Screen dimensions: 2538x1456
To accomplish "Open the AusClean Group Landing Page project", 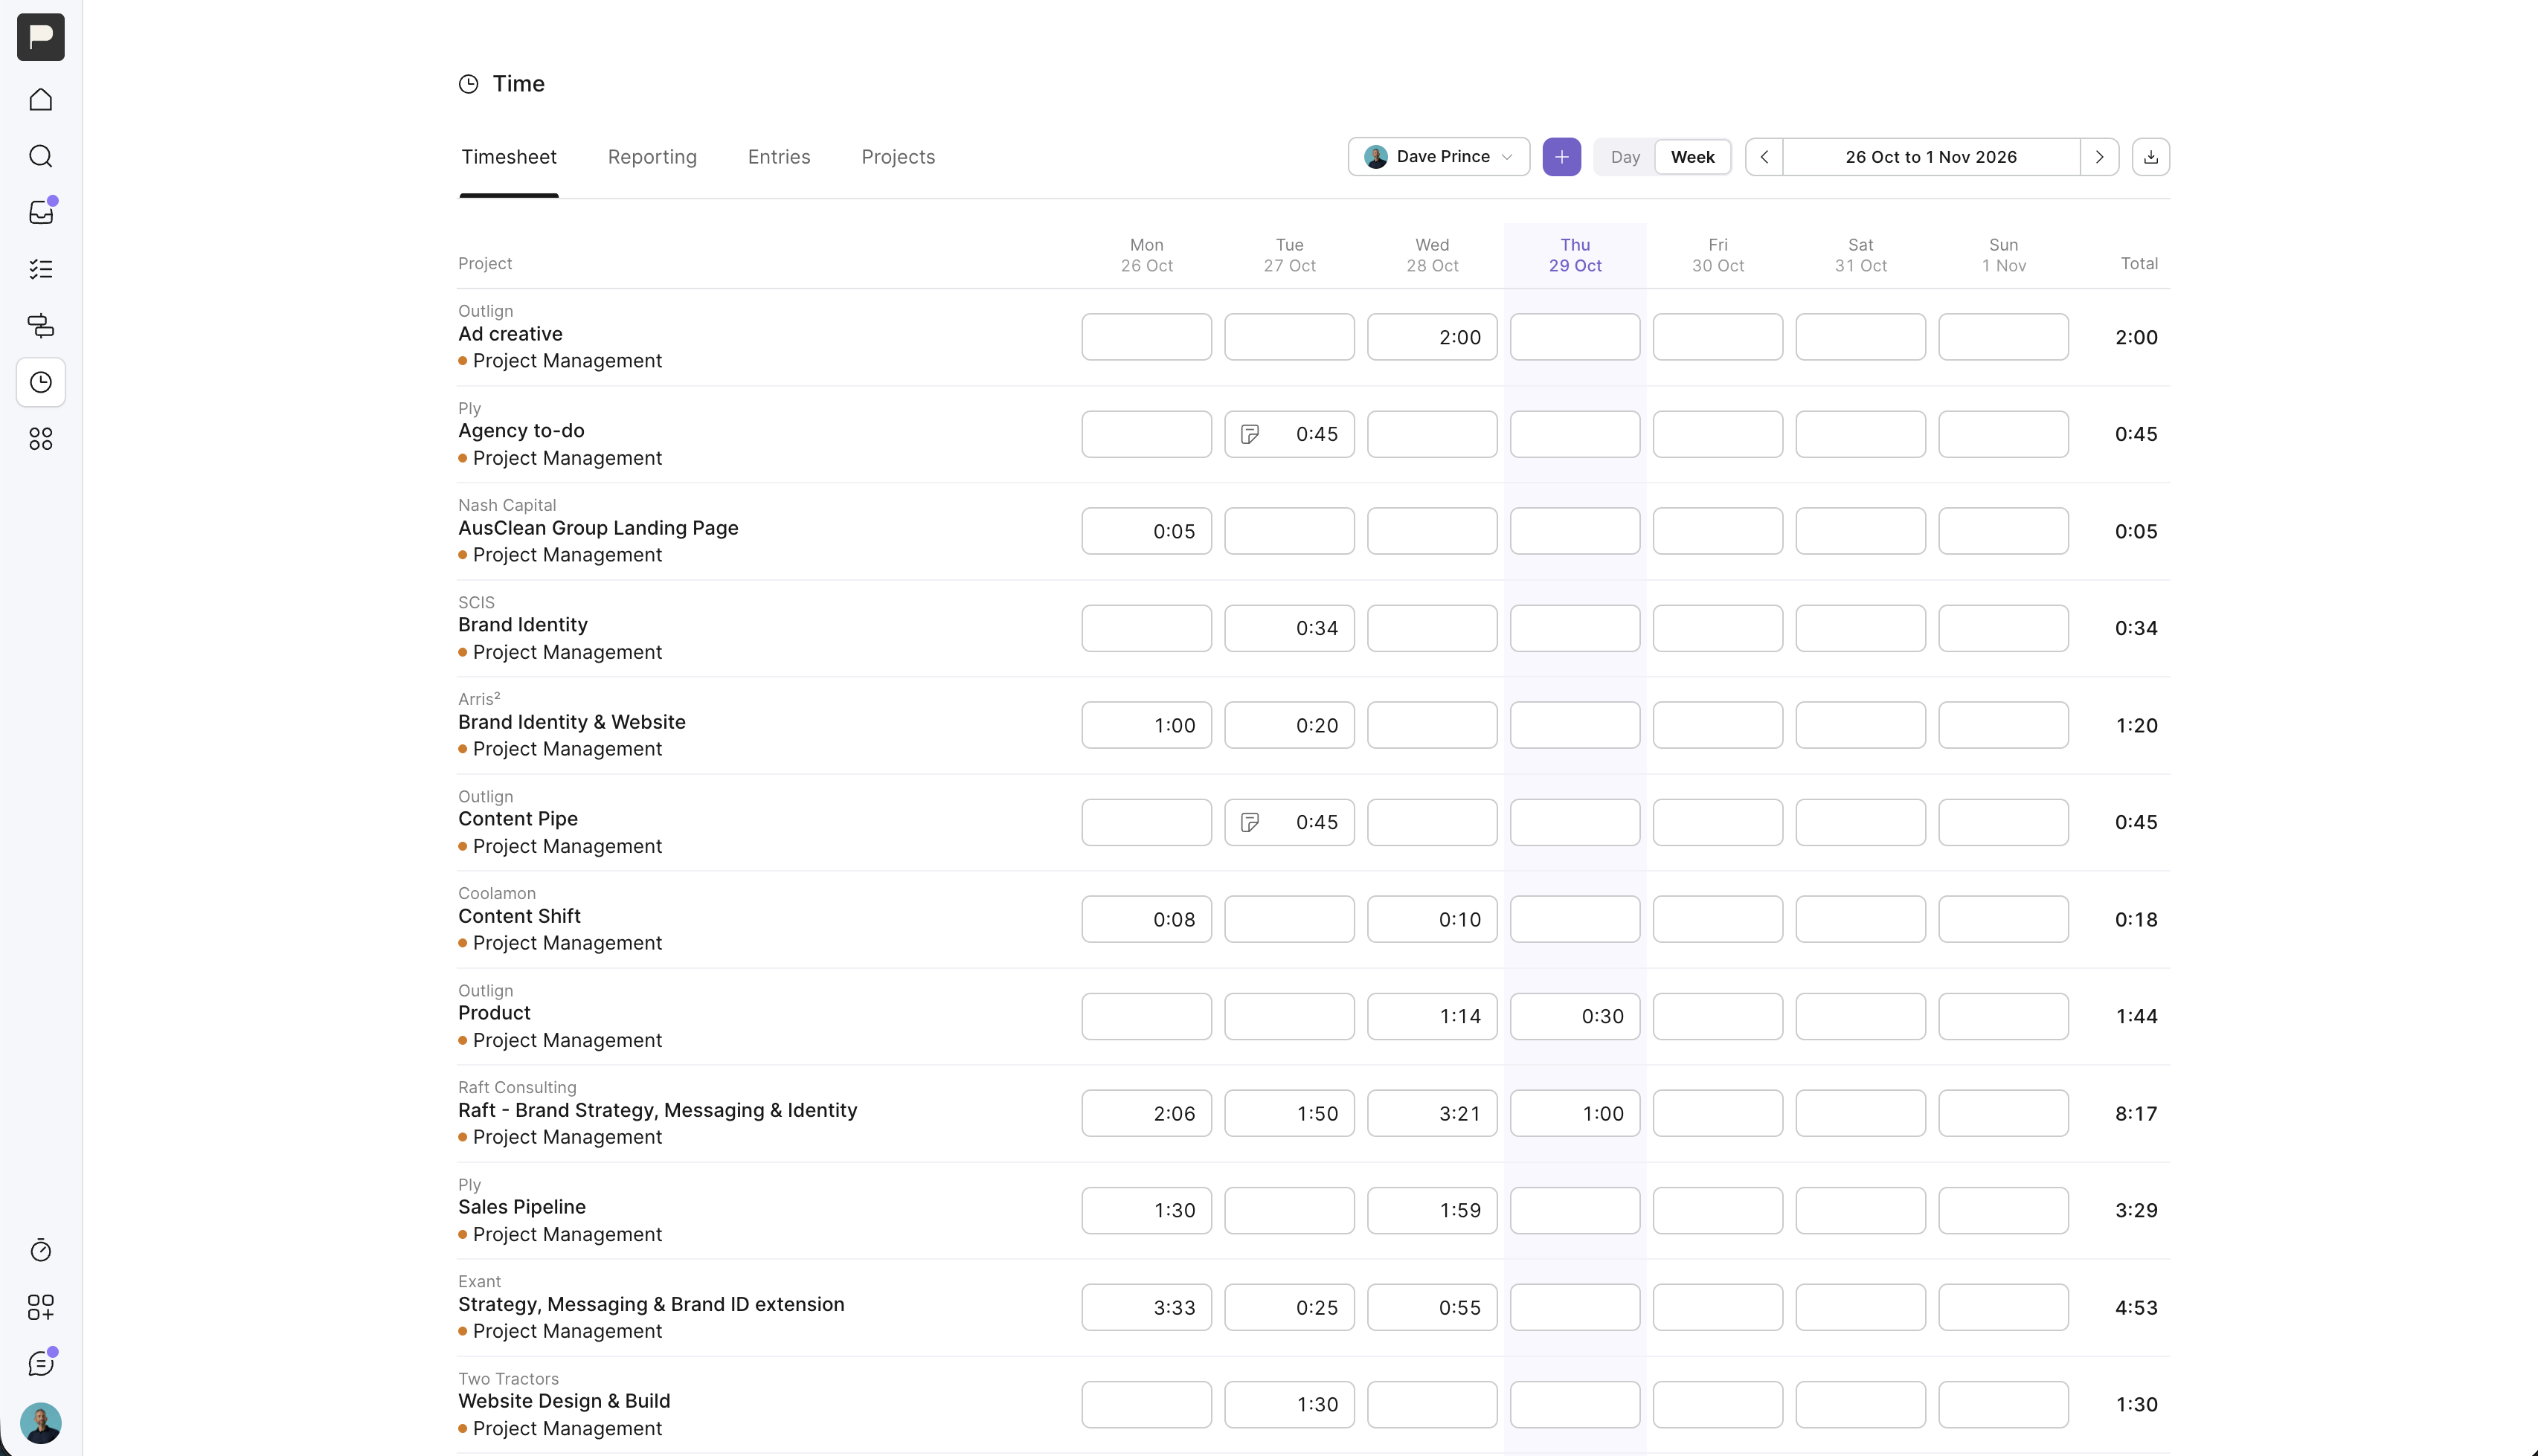I will tap(598, 528).
